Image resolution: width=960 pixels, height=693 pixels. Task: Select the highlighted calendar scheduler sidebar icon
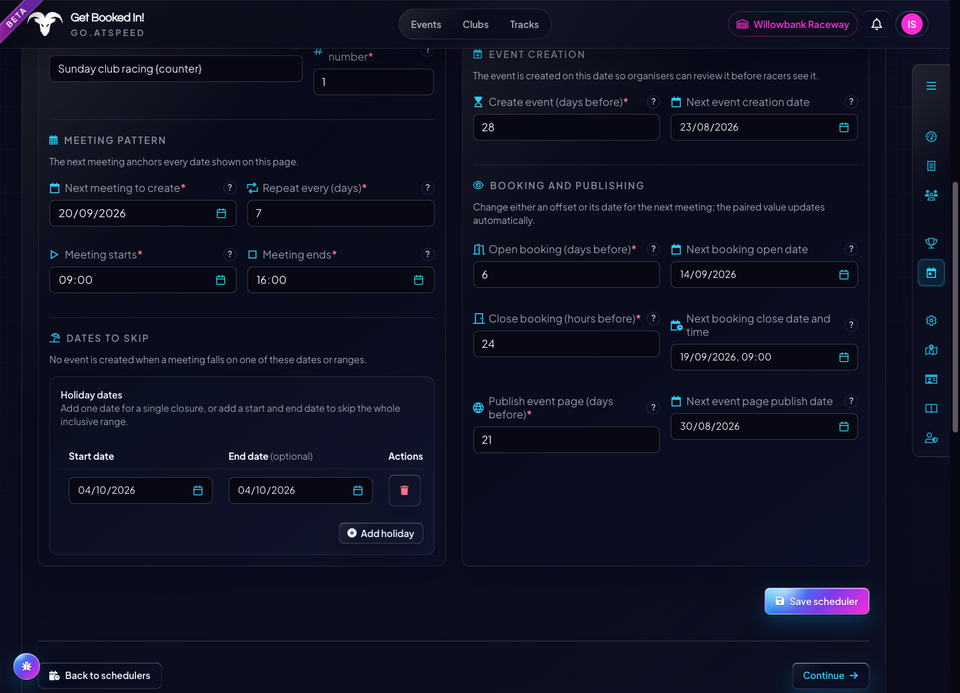pyautogui.click(x=931, y=272)
